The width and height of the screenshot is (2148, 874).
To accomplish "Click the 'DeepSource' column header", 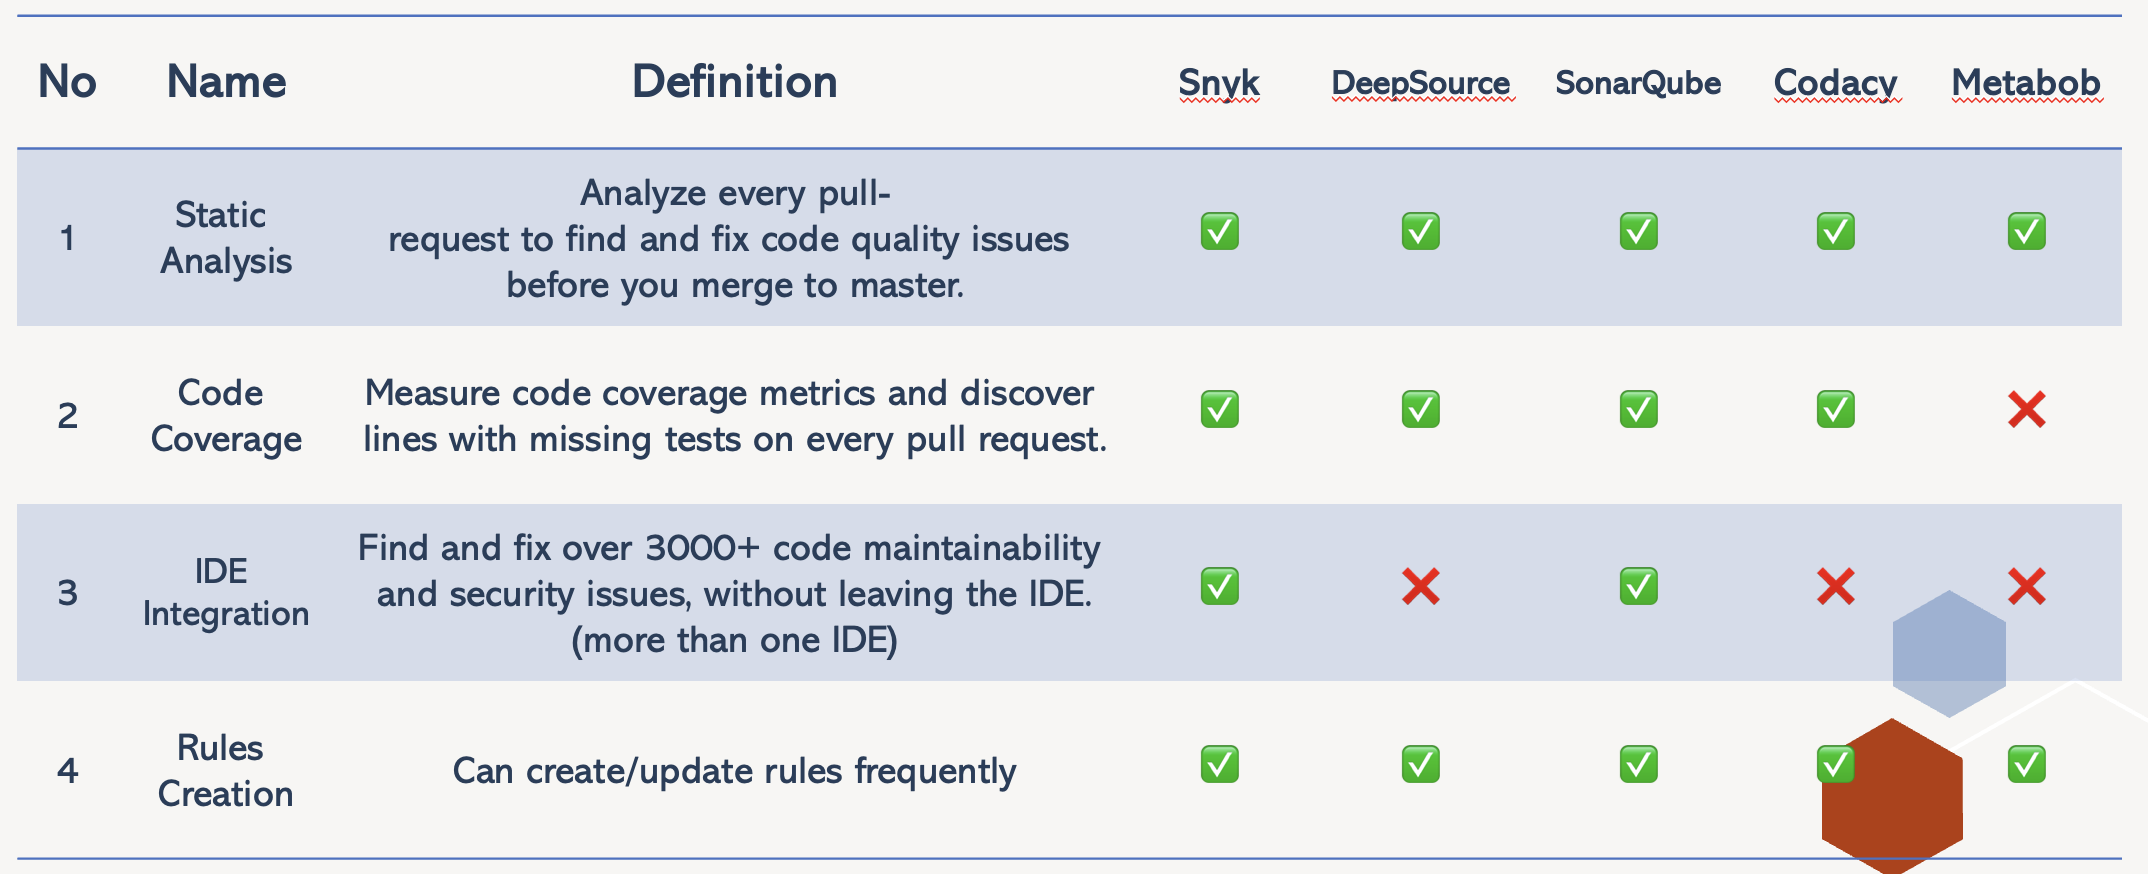I will (x=1420, y=83).
